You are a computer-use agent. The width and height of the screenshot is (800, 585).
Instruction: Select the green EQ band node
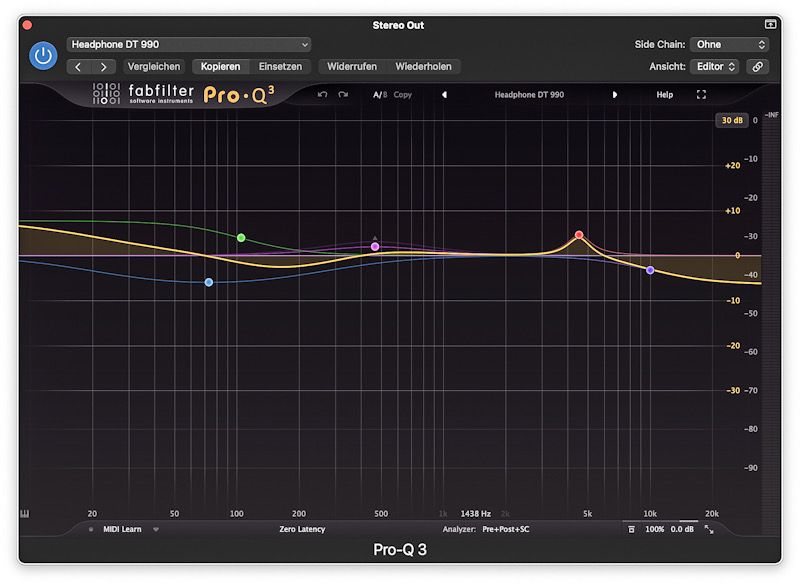[x=241, y=238]
